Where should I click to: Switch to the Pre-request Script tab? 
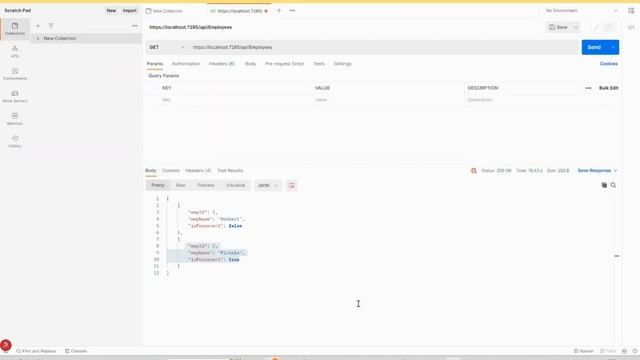pos(284,64)
